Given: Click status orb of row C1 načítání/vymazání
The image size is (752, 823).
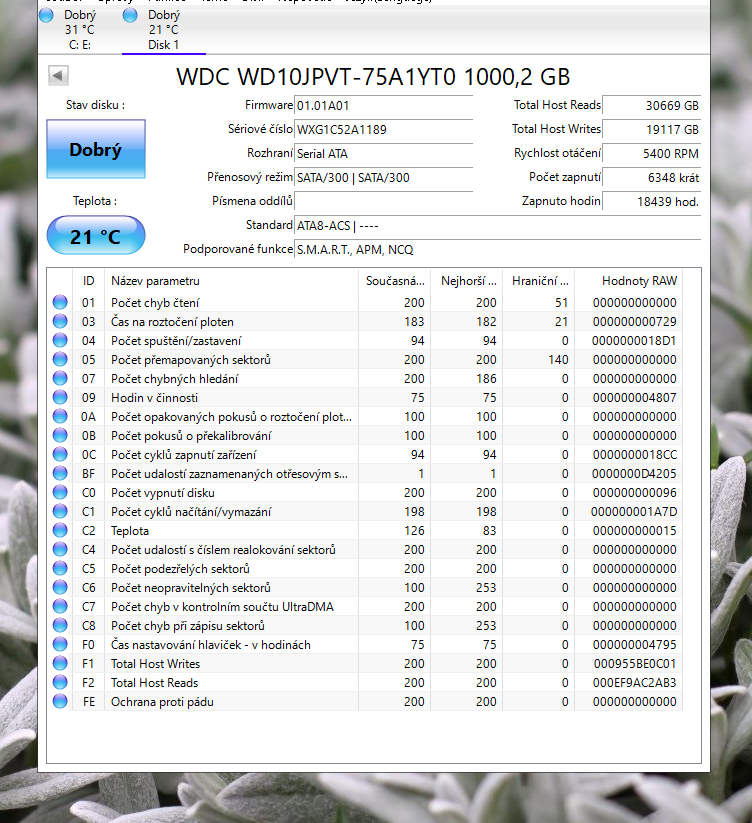Looking at the screenshot, I should 60,511.
